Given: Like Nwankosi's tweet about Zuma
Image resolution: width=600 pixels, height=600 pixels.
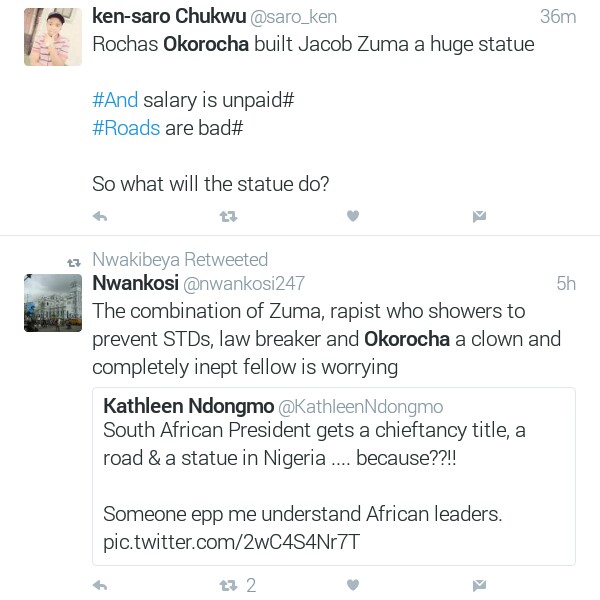Looking at the screenshot, I should [352, 585].
